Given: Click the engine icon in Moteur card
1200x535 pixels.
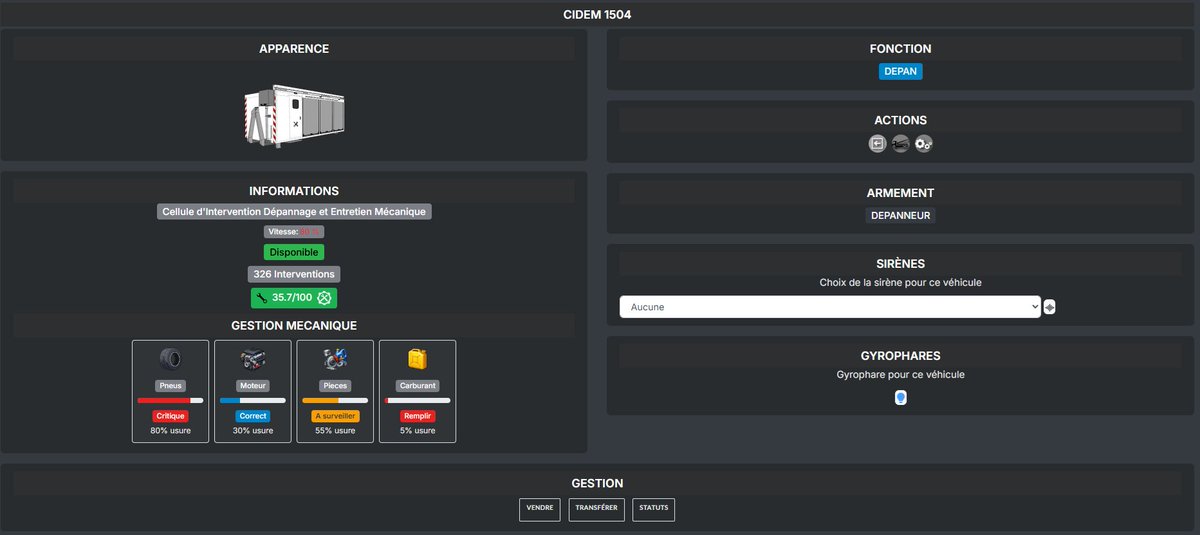Looking at the screenshot, I should coord(253,359).
